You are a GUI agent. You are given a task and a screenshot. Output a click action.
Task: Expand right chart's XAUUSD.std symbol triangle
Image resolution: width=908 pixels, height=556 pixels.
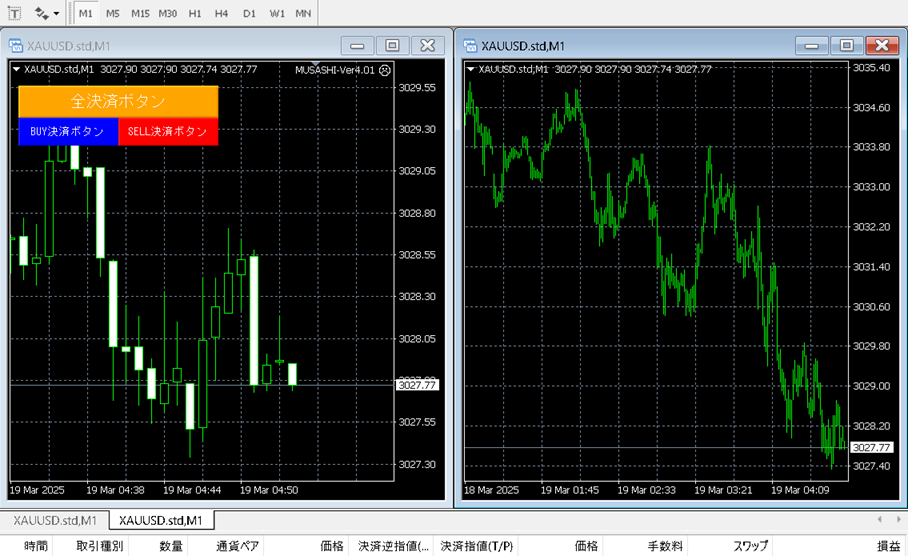(471, 70)
